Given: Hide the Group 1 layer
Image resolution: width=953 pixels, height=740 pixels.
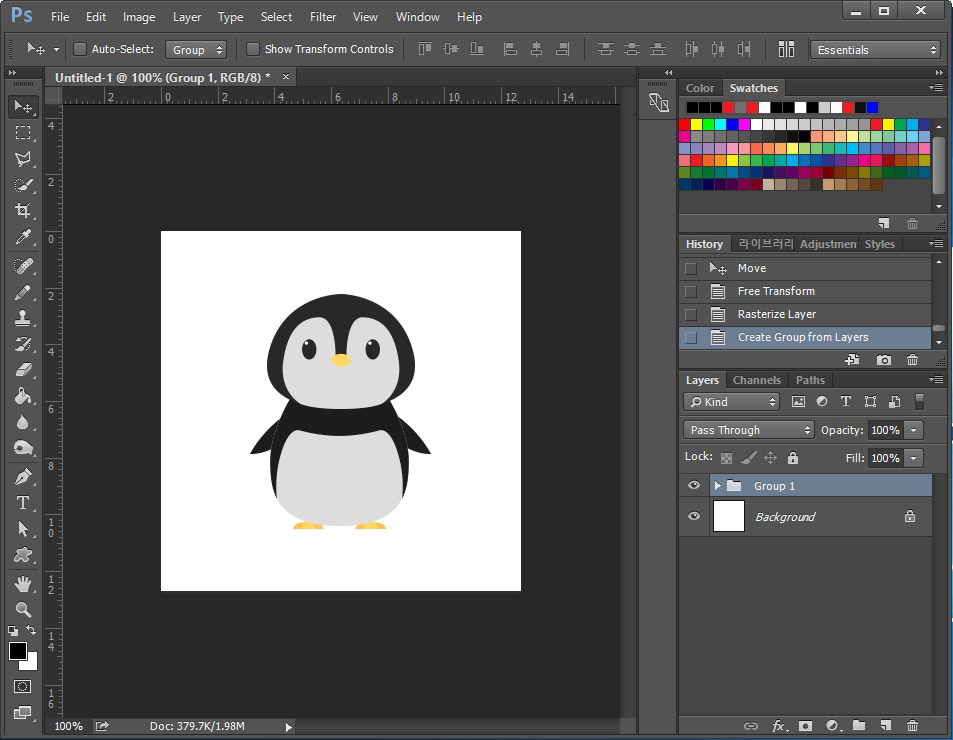Looking at the screenshot, I should (693, 485).
